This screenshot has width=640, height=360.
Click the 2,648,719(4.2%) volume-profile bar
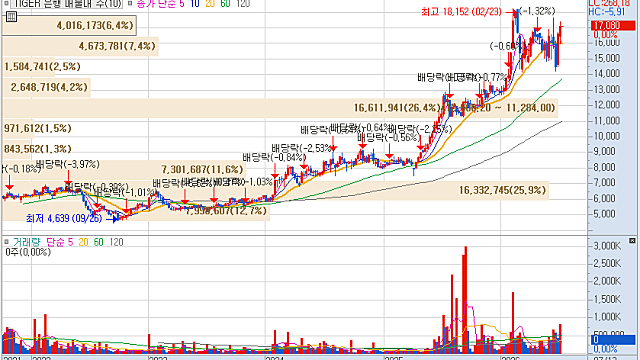tap(47, 87)
